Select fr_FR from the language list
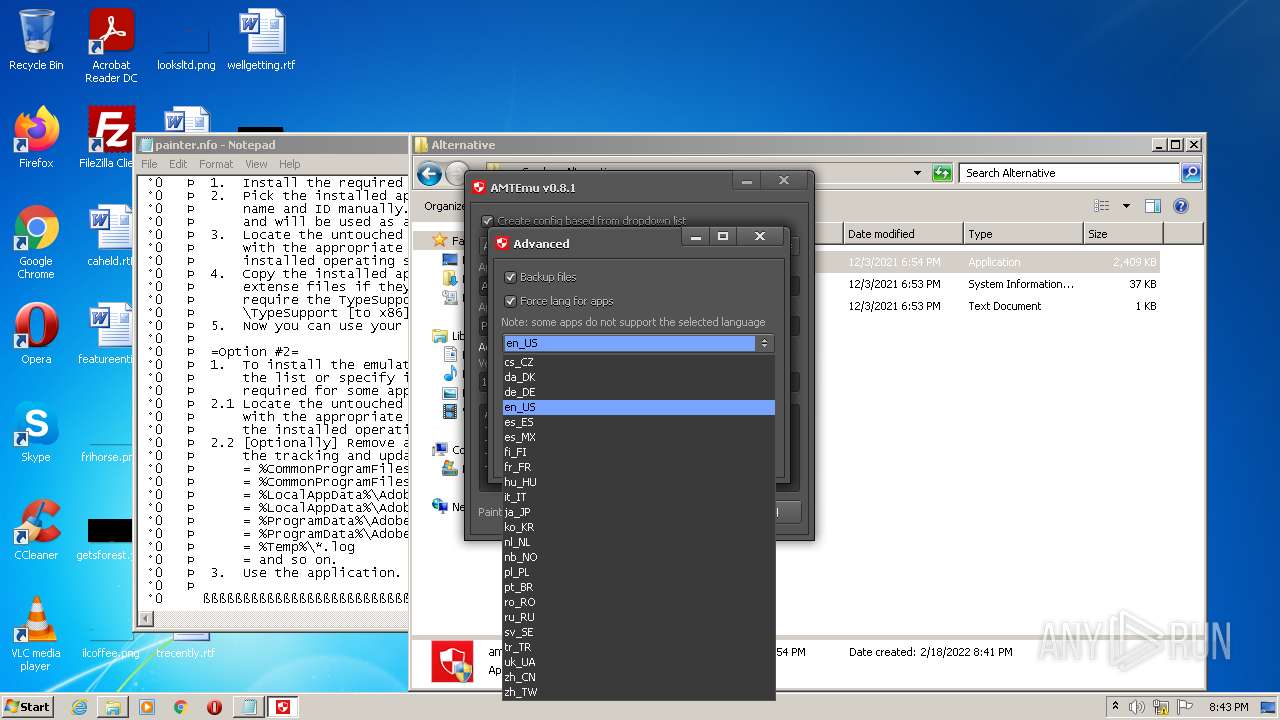 638,467
